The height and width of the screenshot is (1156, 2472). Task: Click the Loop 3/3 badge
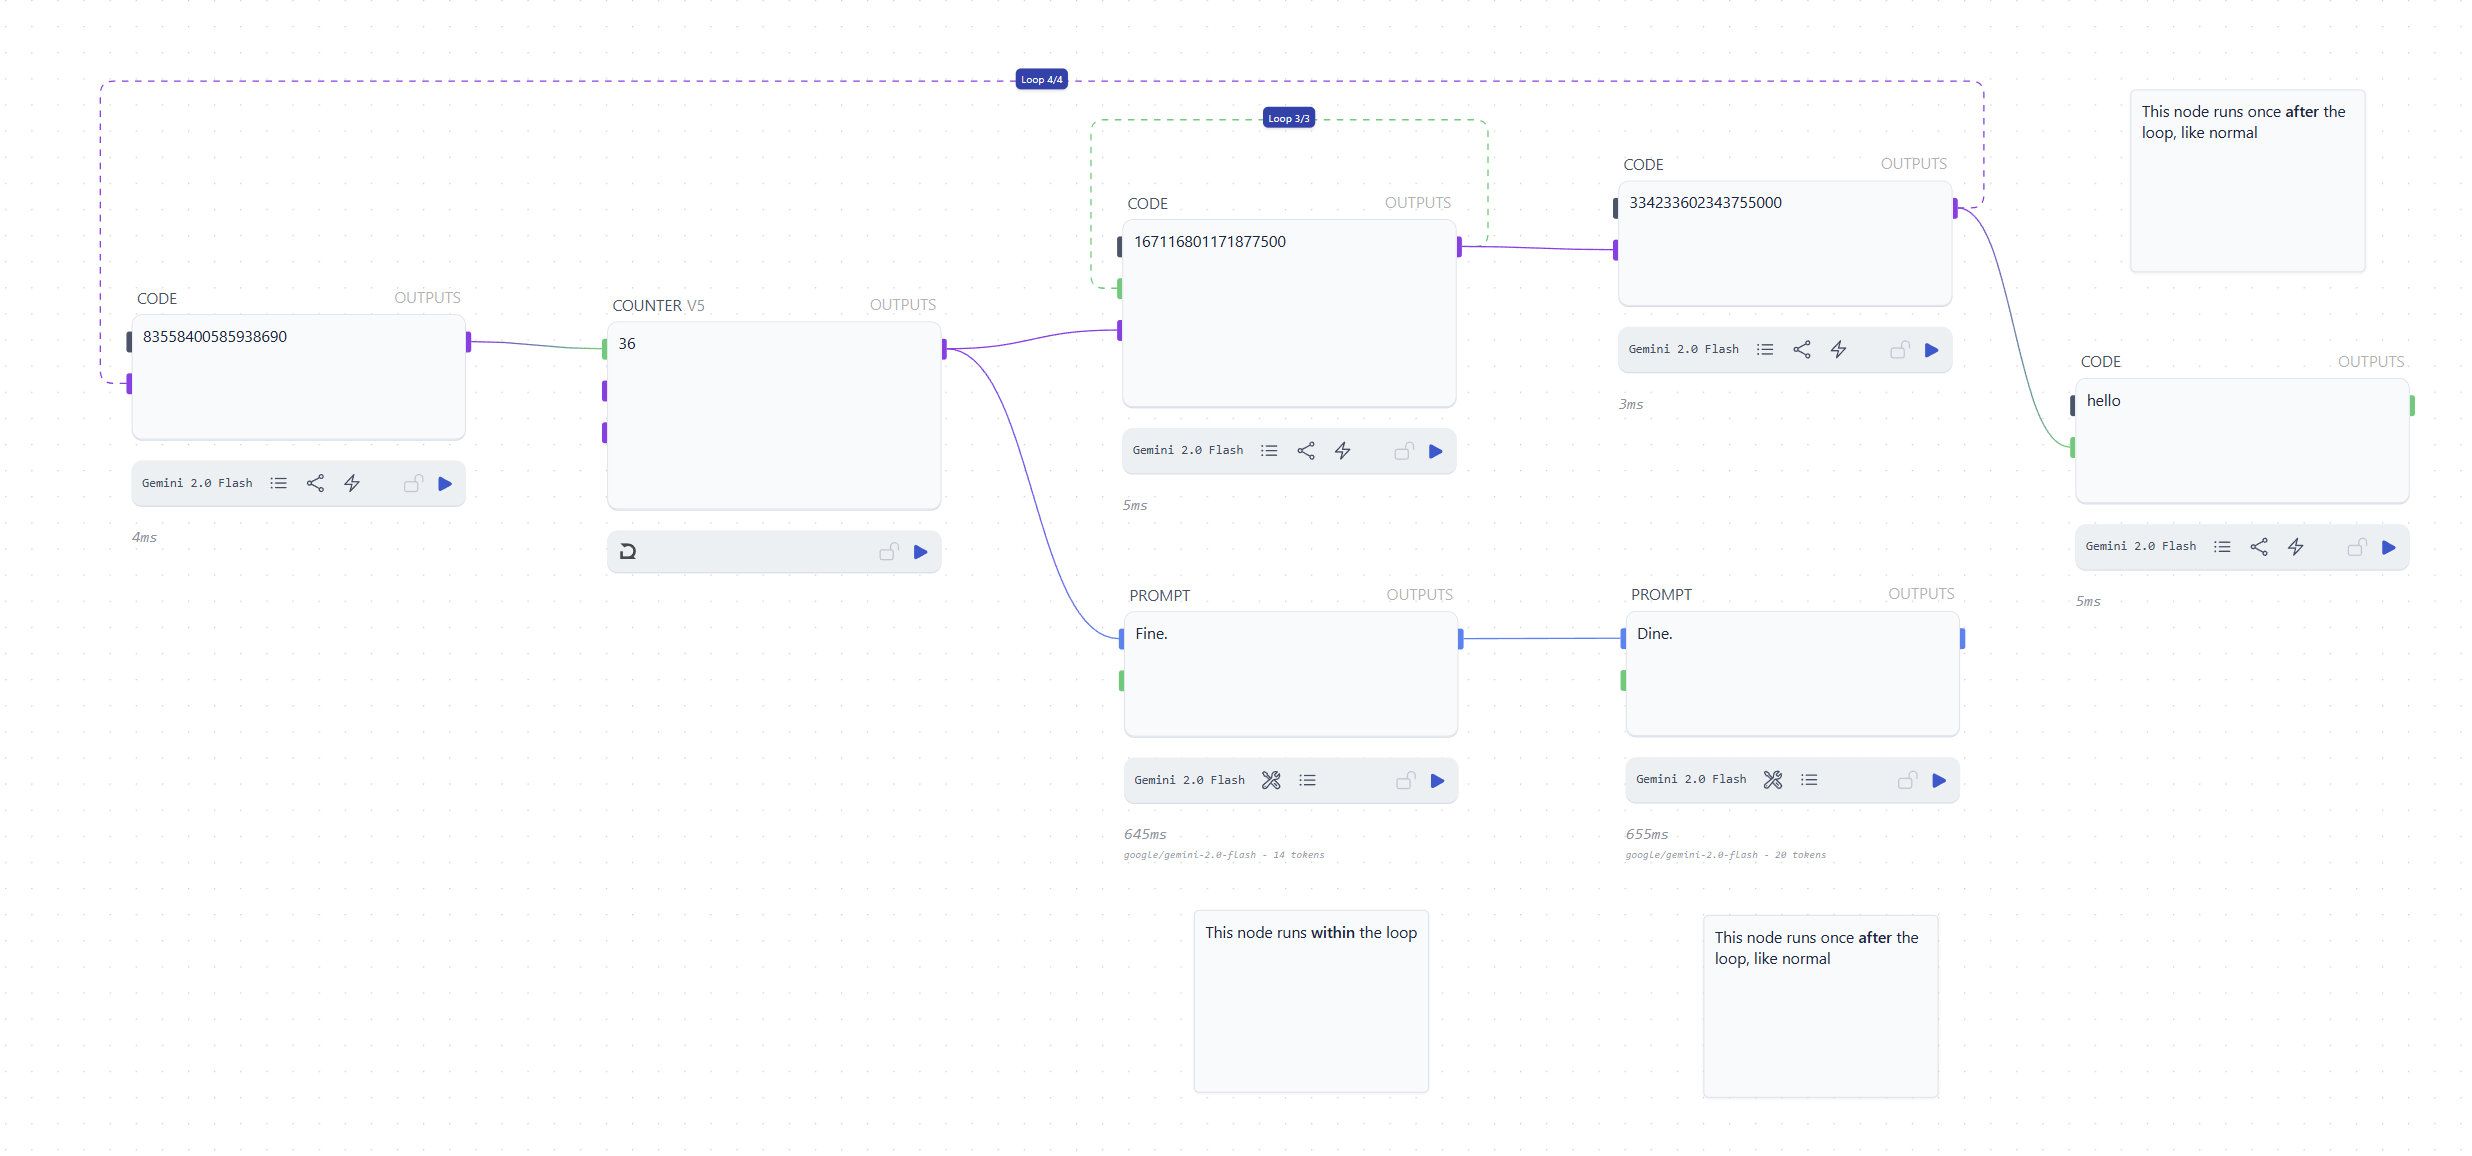pos(1288,119)
